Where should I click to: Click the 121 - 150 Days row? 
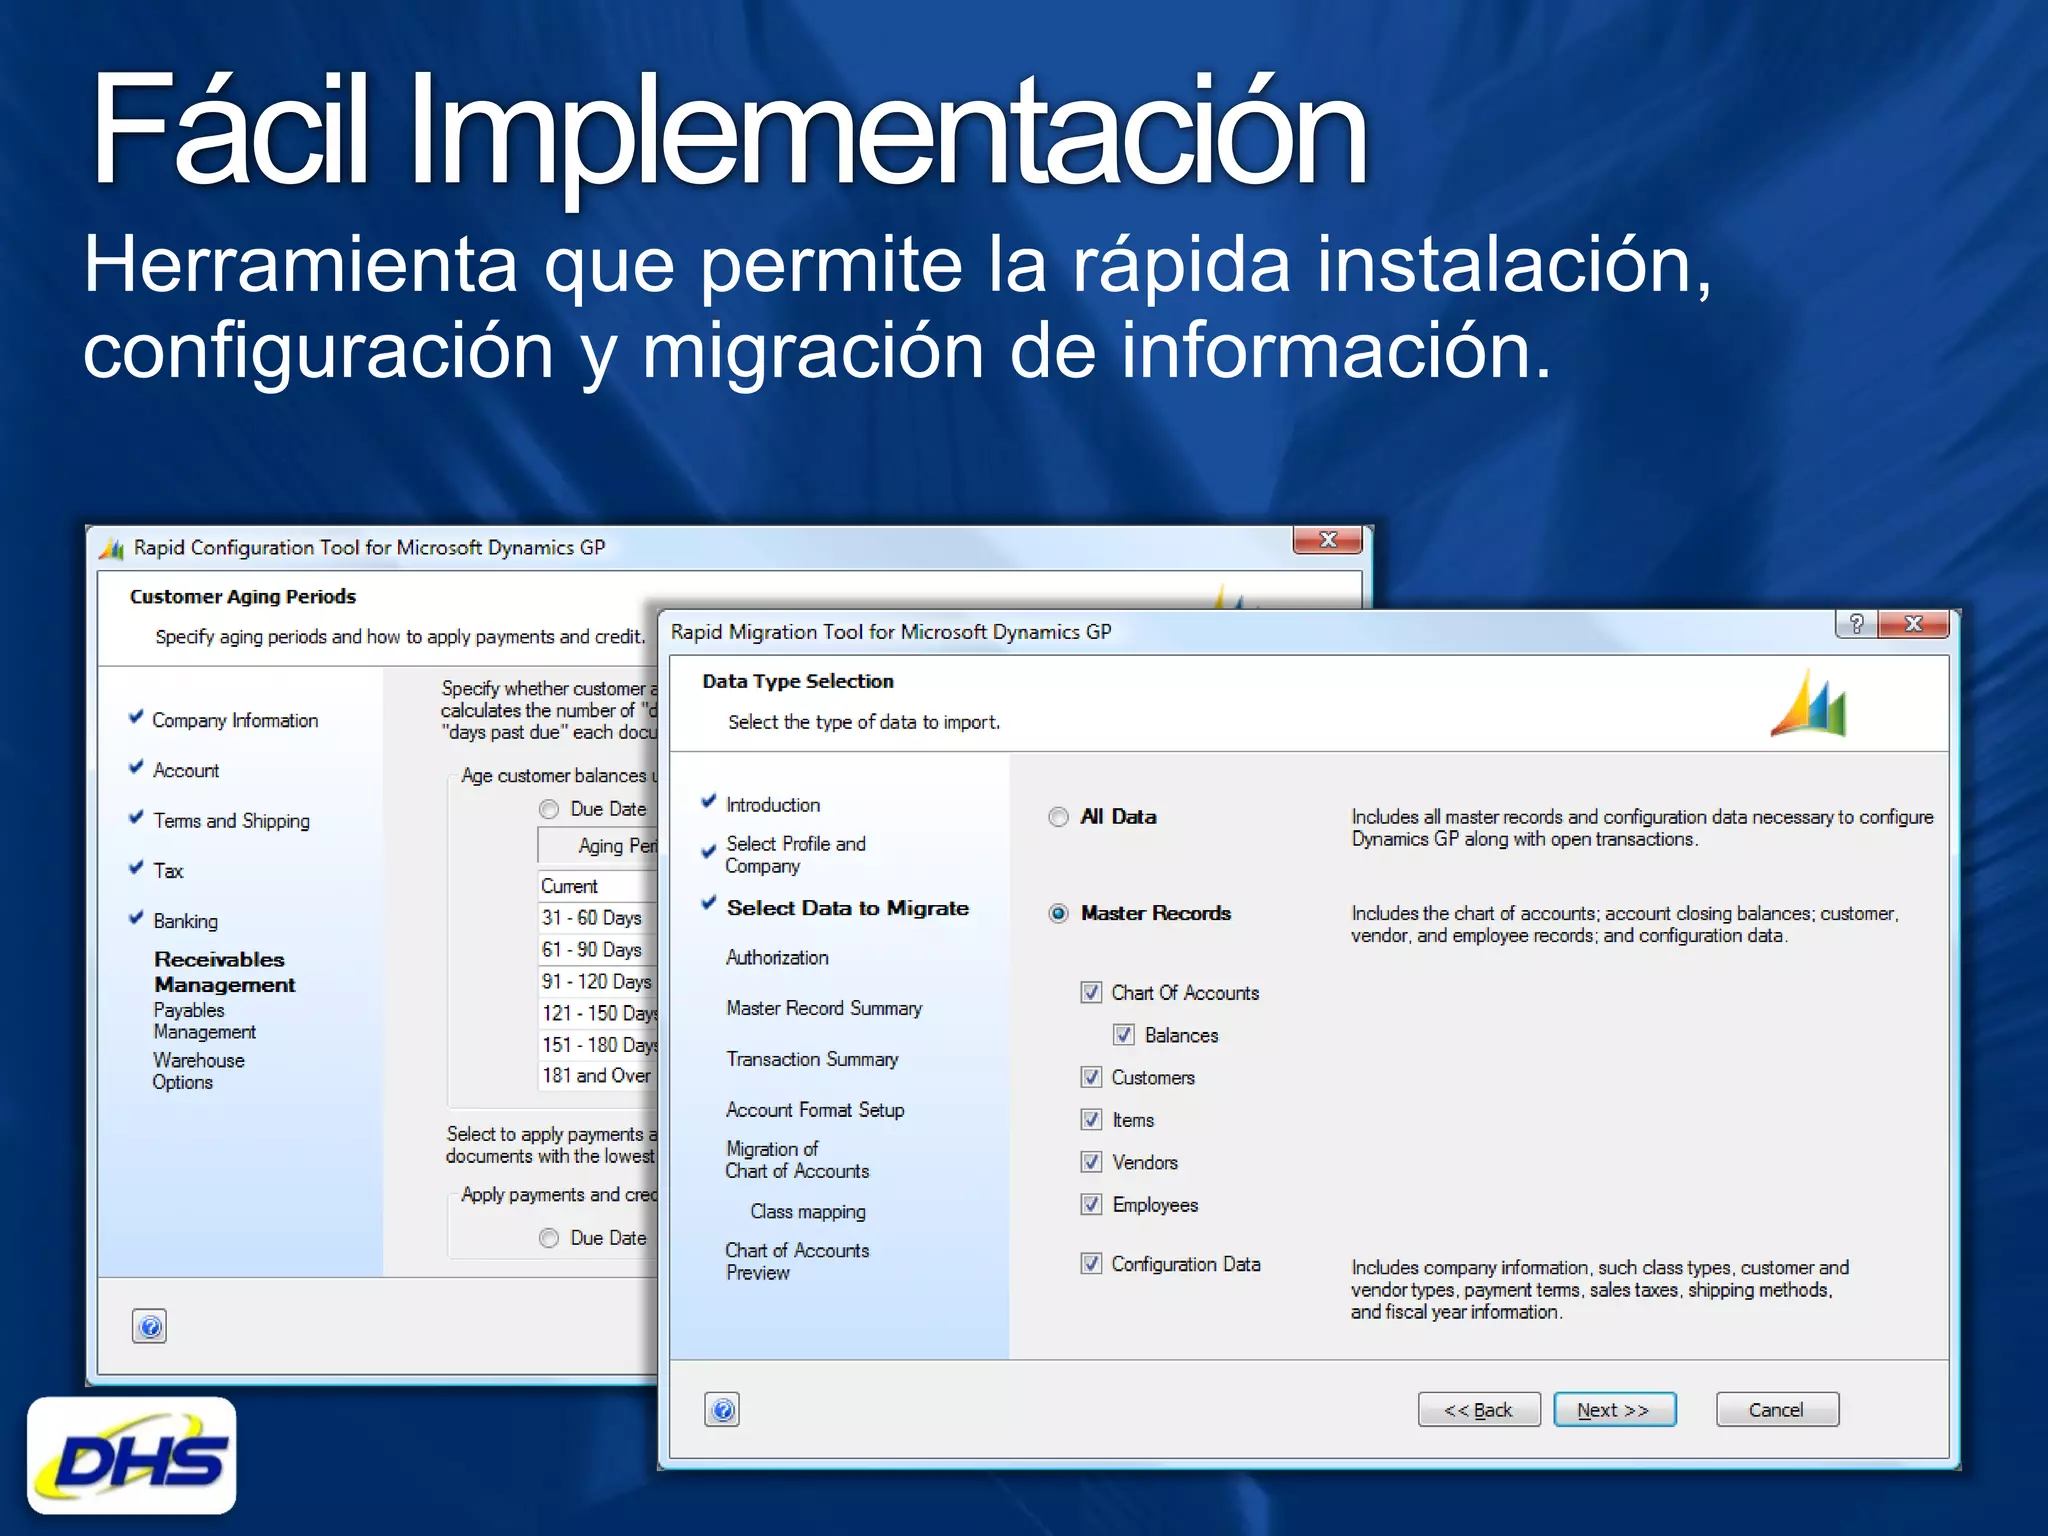[598, 1013]
